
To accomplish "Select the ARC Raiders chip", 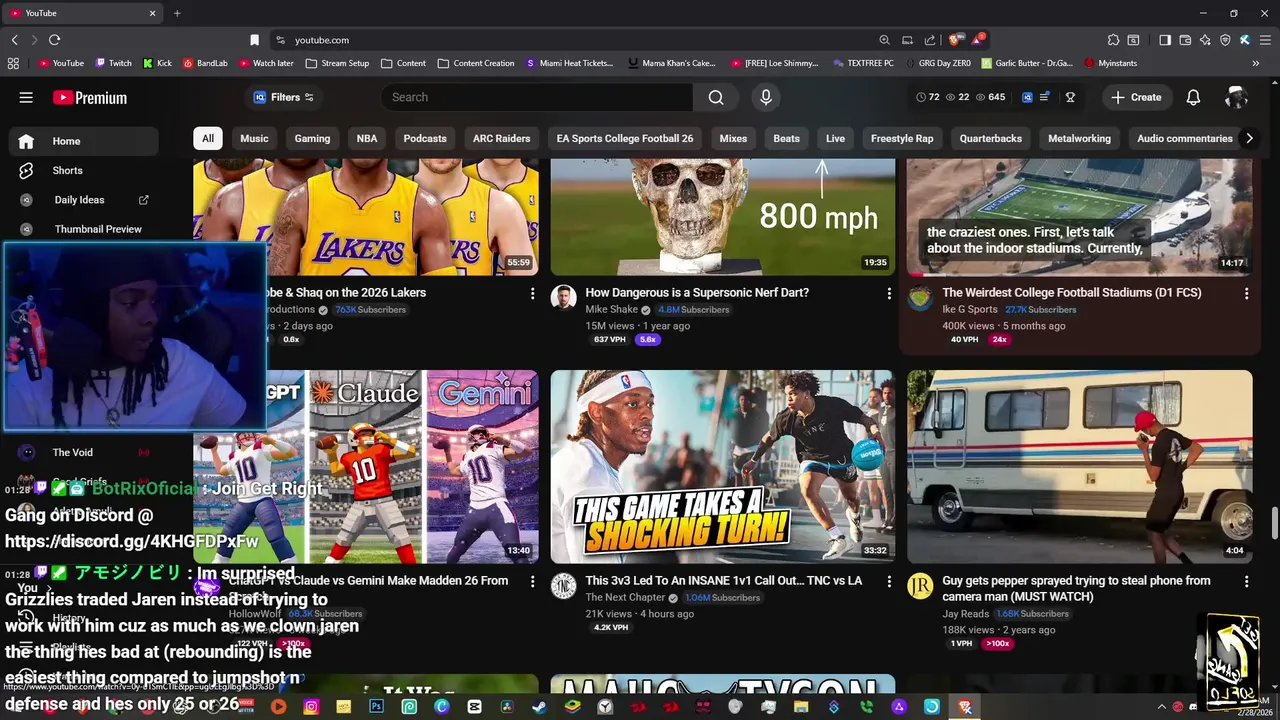I will click(x=501, y=138).
